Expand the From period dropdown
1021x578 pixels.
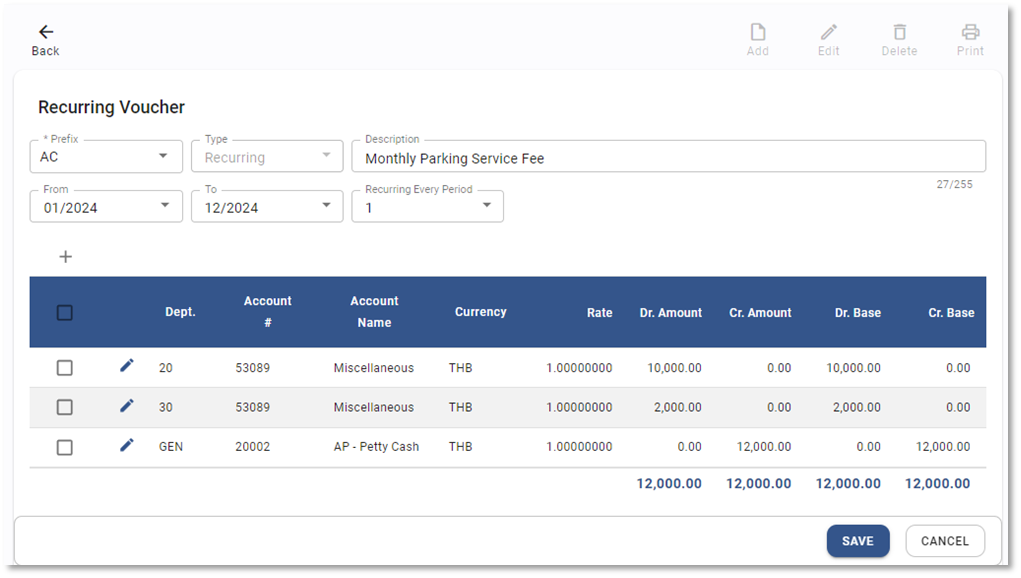pyautogui.click(x=163, y=207)
